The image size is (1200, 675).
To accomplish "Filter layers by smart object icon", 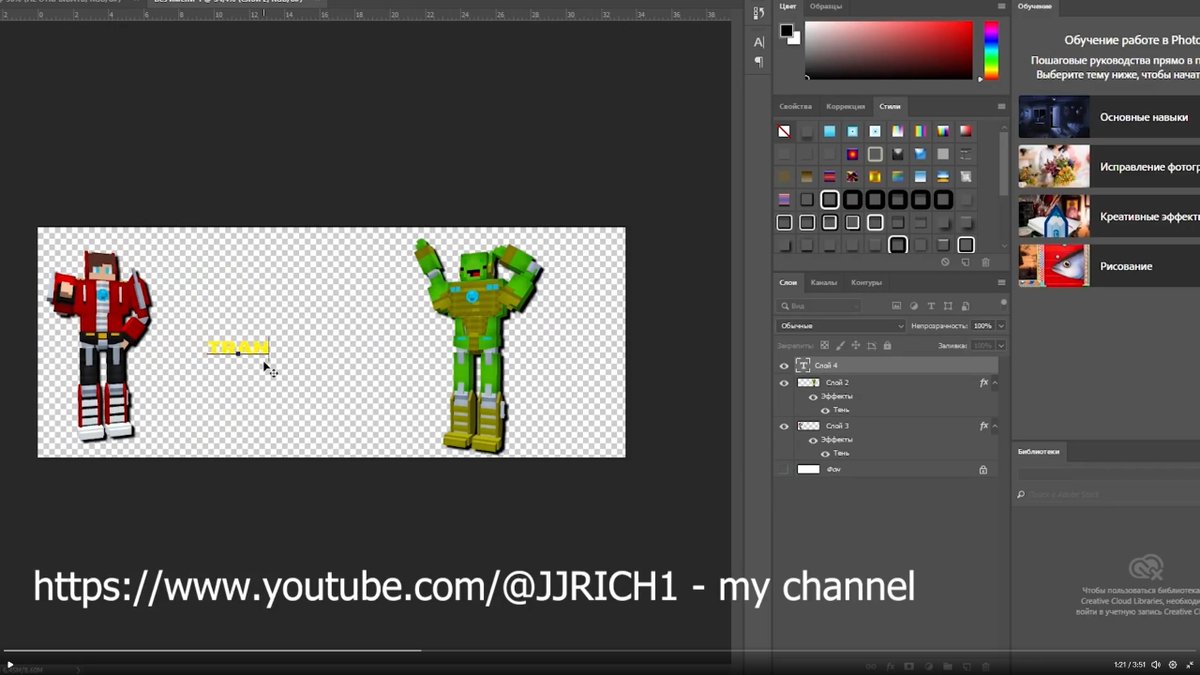I will 966,306.
